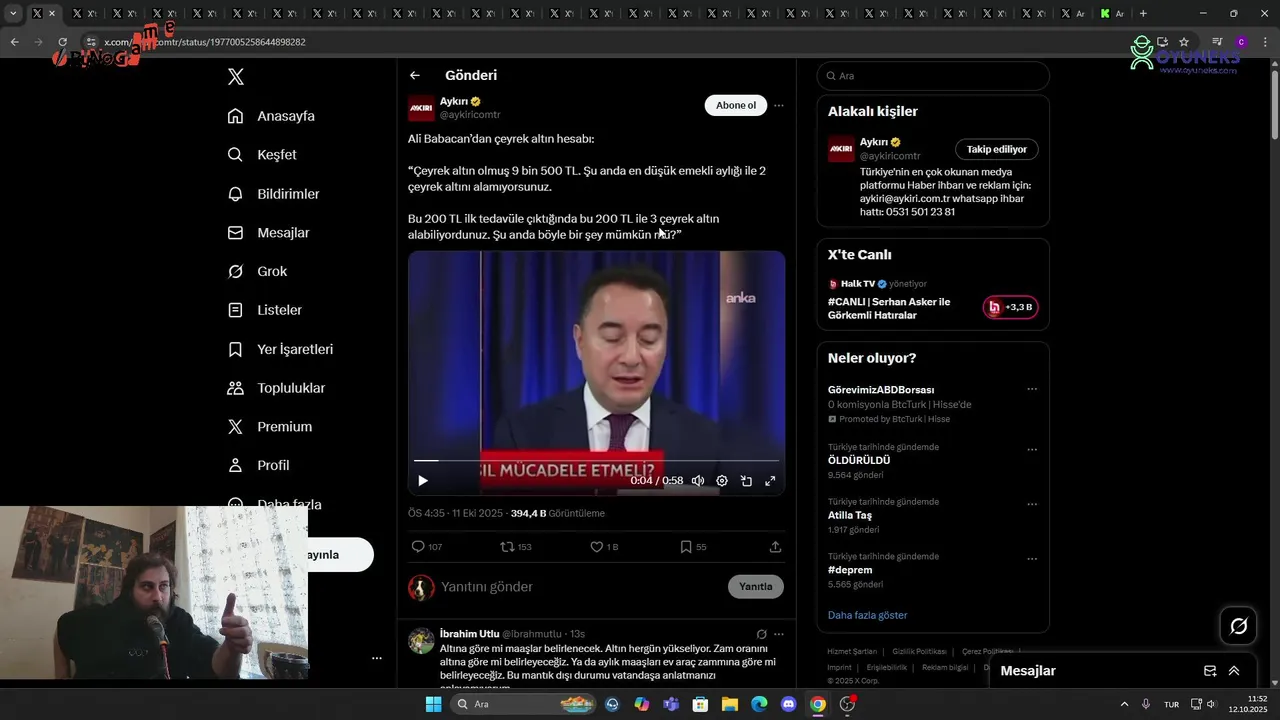Open video settings gear
Image resolution: width=1280 pixels, height=720 pixels.
pos(722,481)
